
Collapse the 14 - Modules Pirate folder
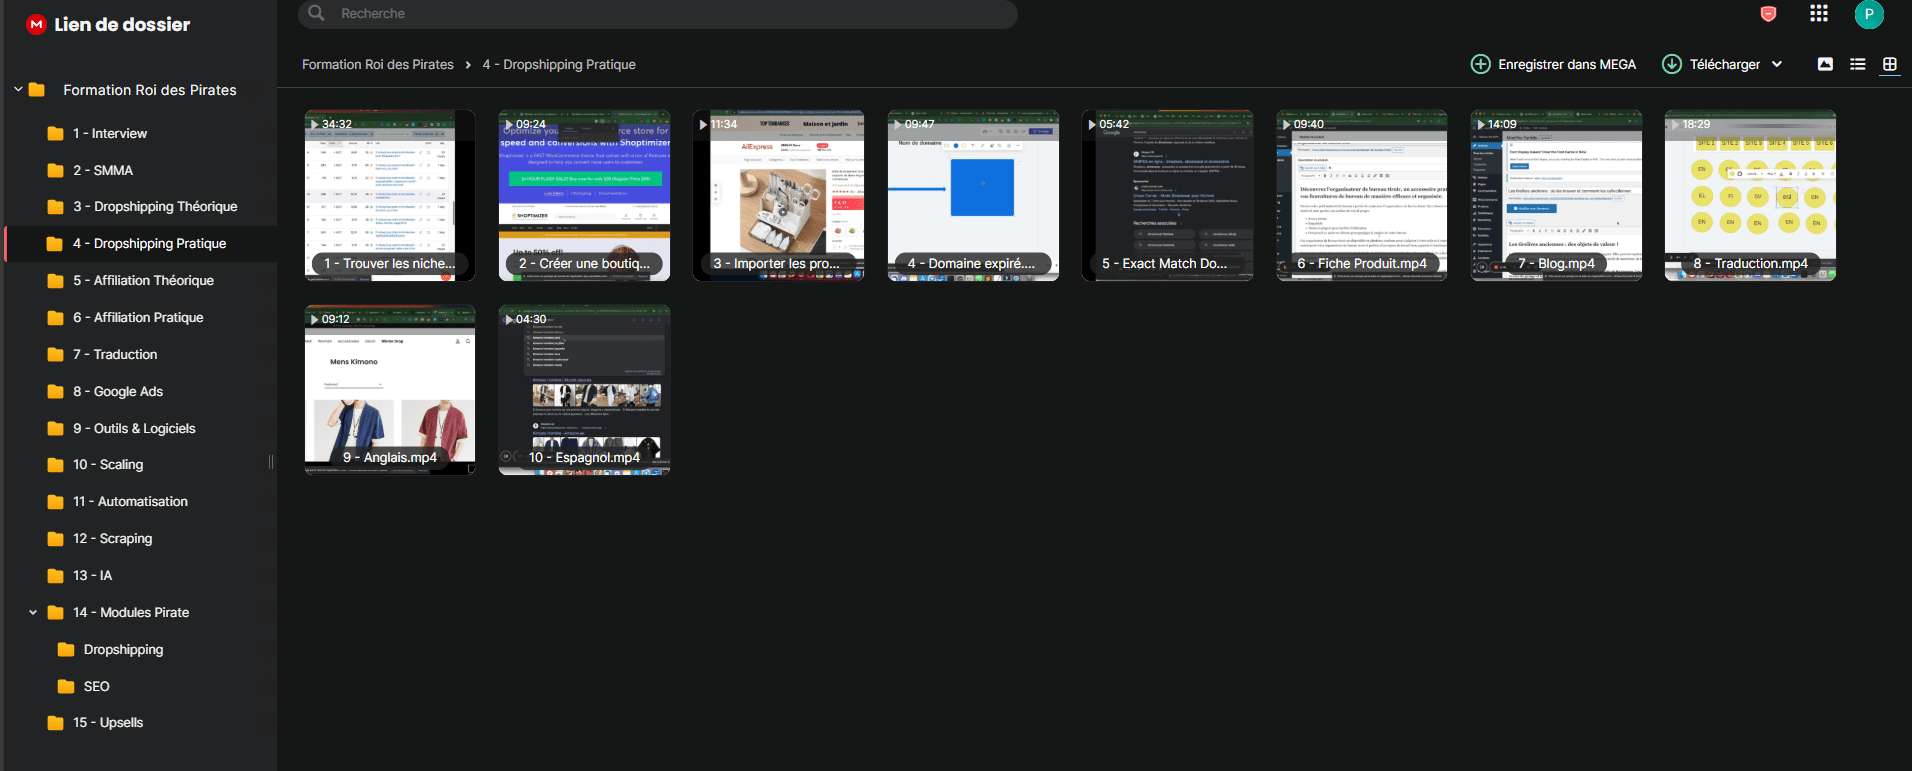33,613
